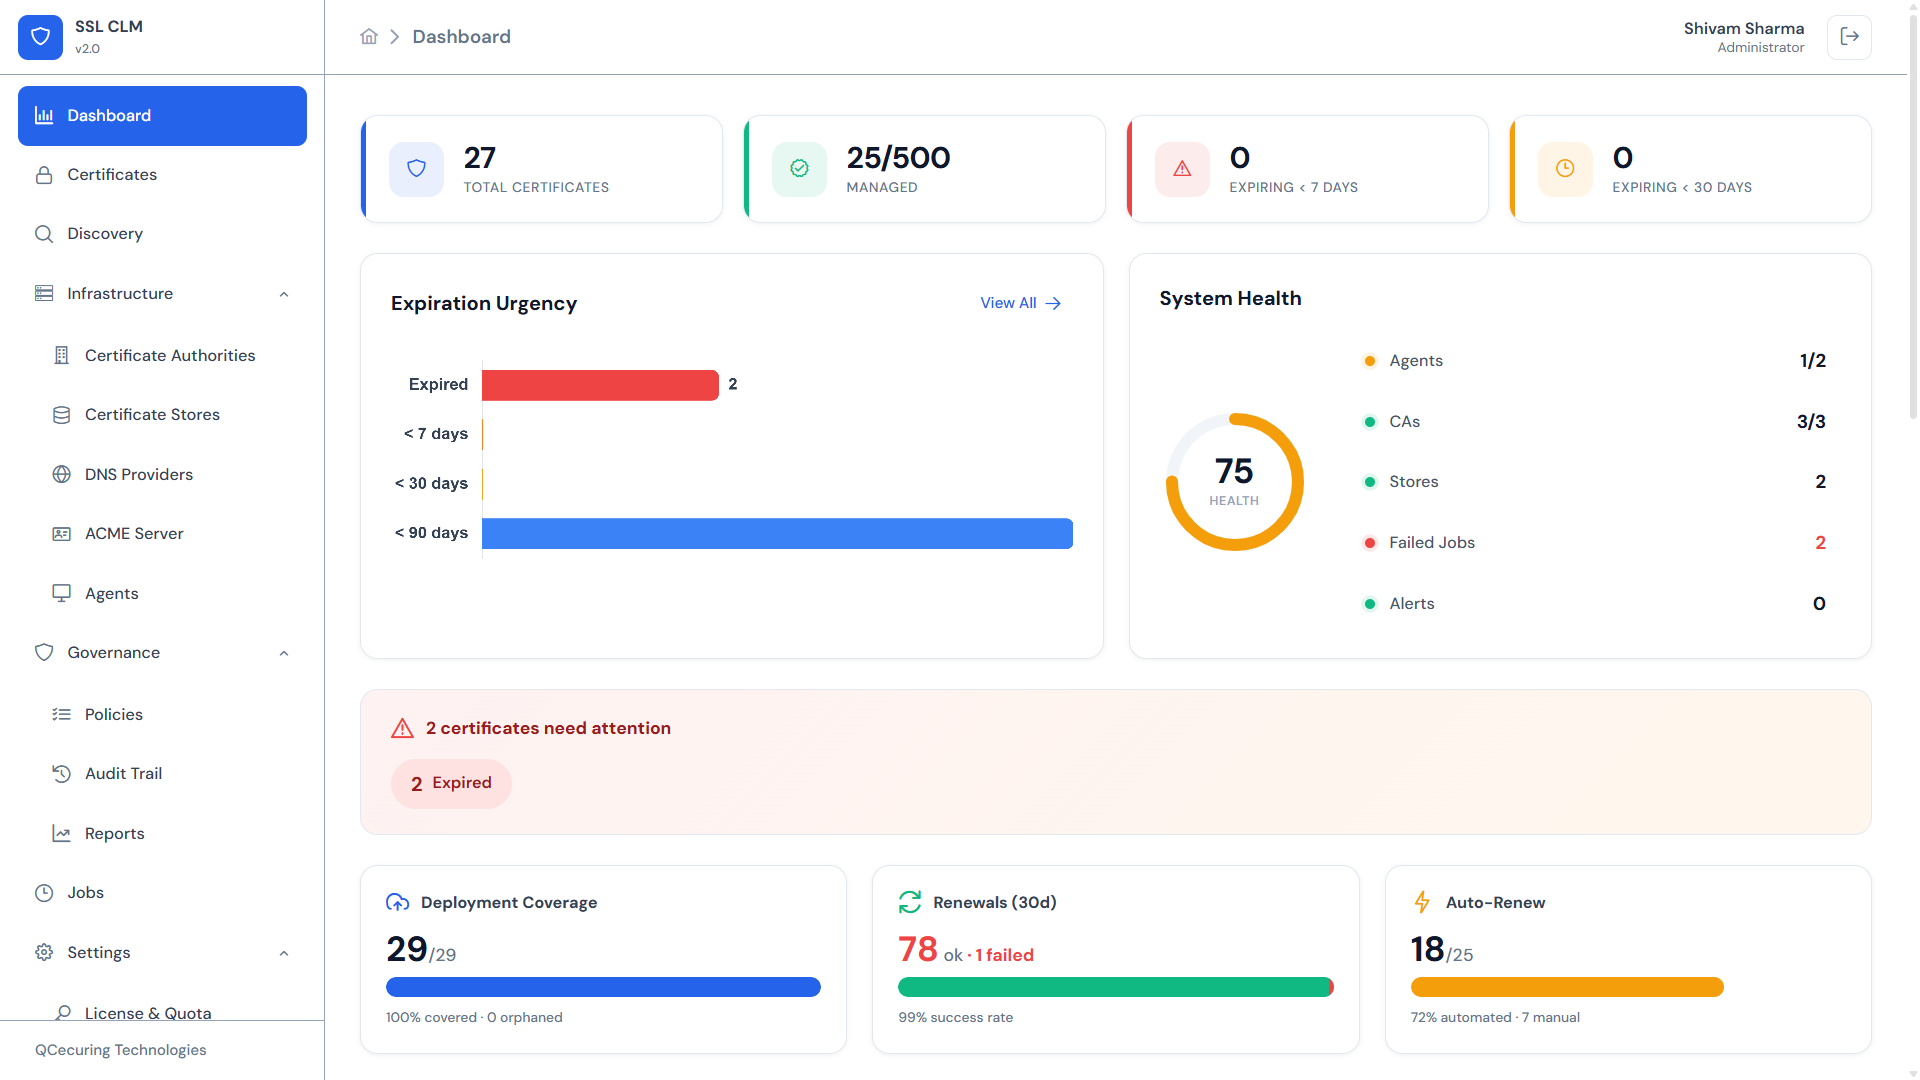1920x1080 pixels.
Task: Click the green managed checkmark icon
Action: pos(799,169)
